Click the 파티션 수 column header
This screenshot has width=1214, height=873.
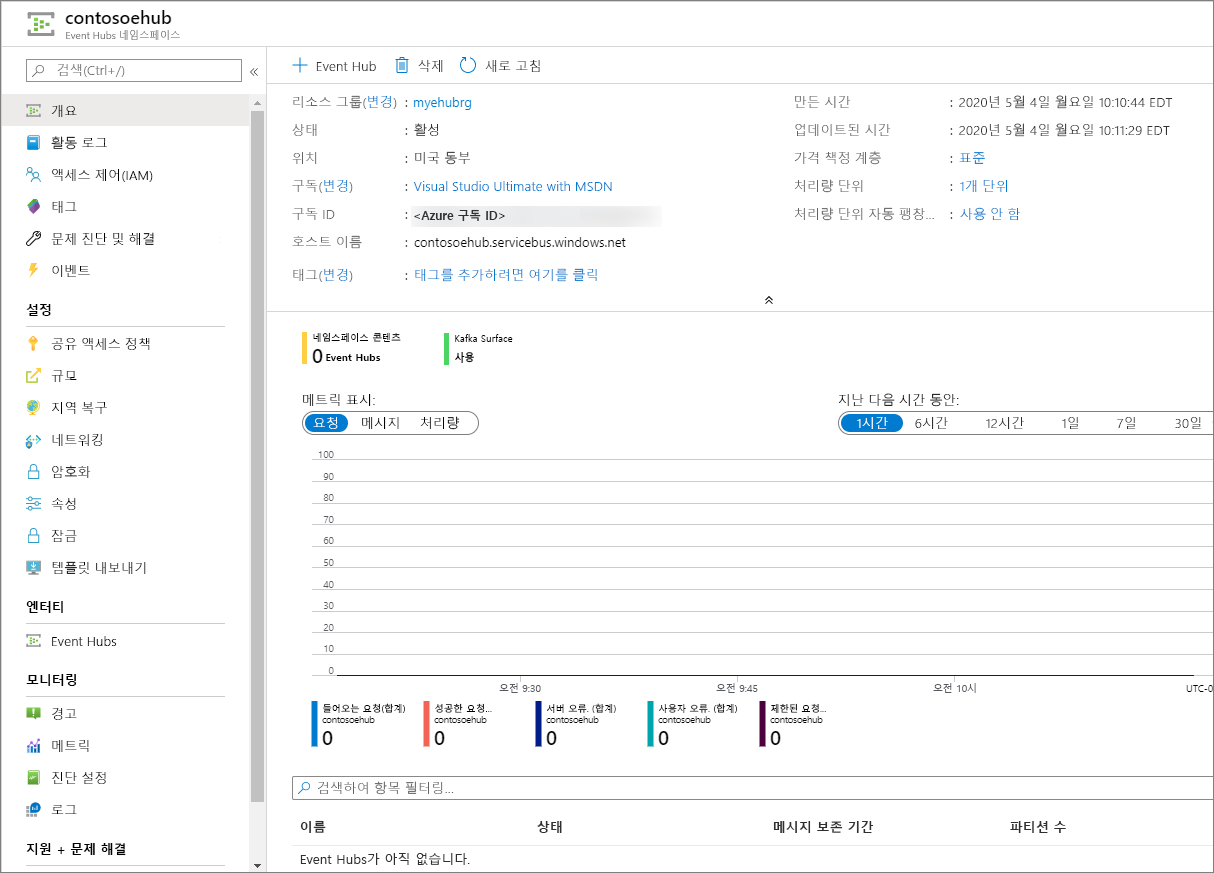point(1038,827)
